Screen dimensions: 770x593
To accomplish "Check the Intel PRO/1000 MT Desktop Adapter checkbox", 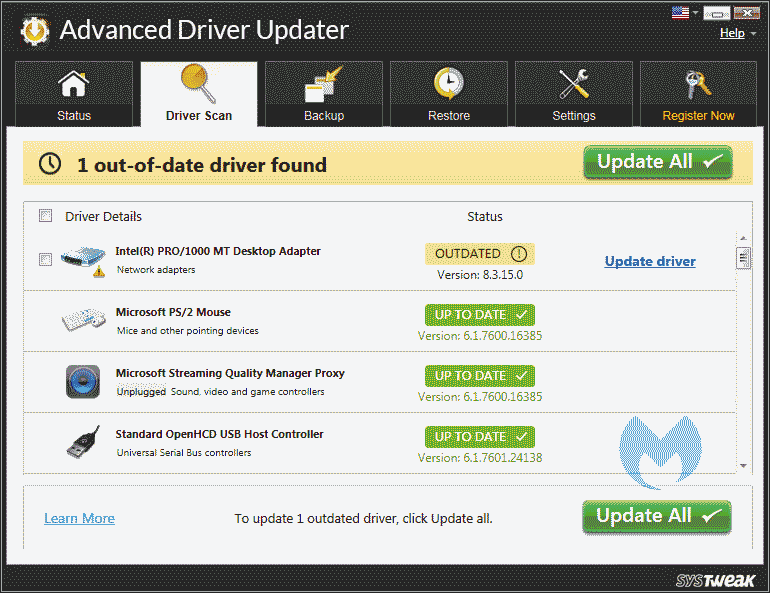I will click(45, 259).
